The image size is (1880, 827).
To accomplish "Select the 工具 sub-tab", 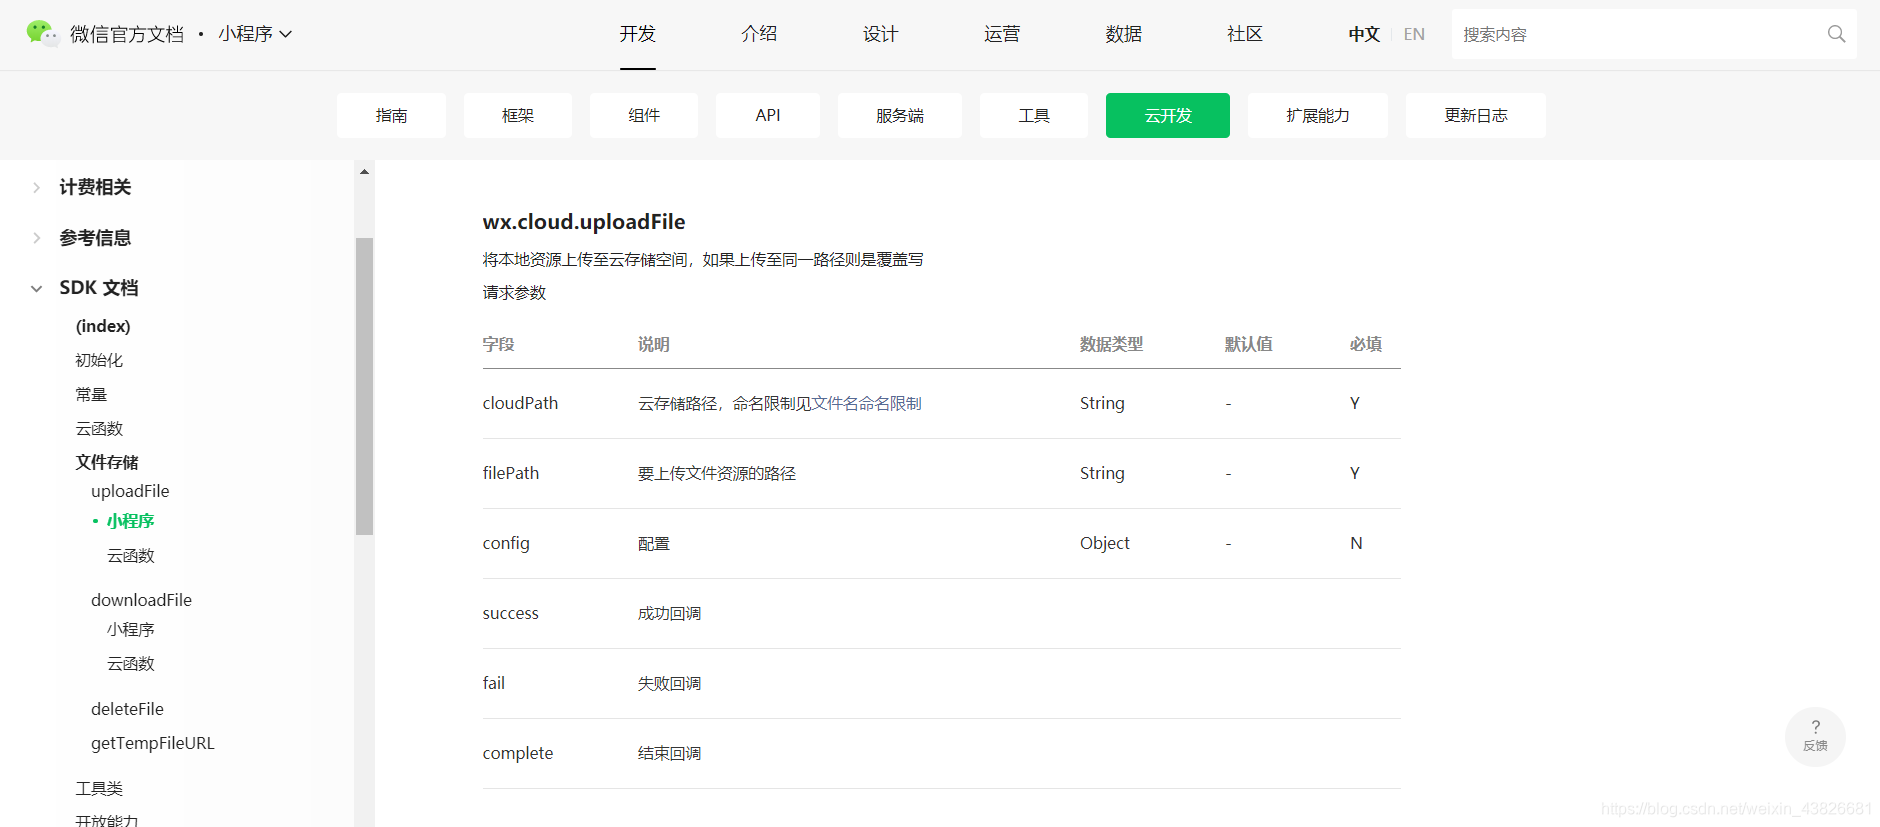I will point(1034,115).
